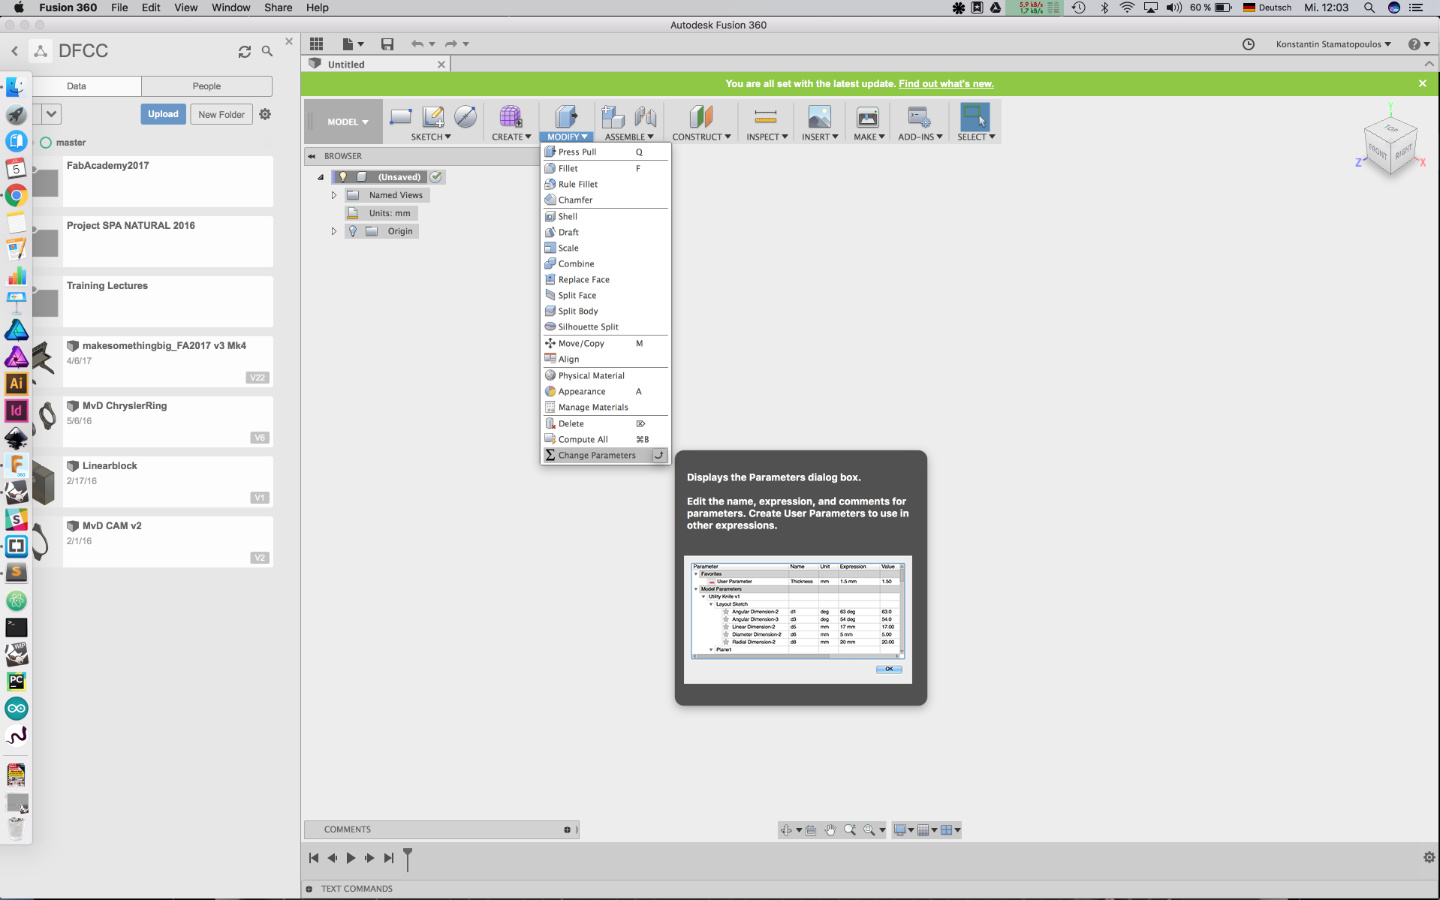Switch to the People tab
1440x900 pixels.
(207, 86)
